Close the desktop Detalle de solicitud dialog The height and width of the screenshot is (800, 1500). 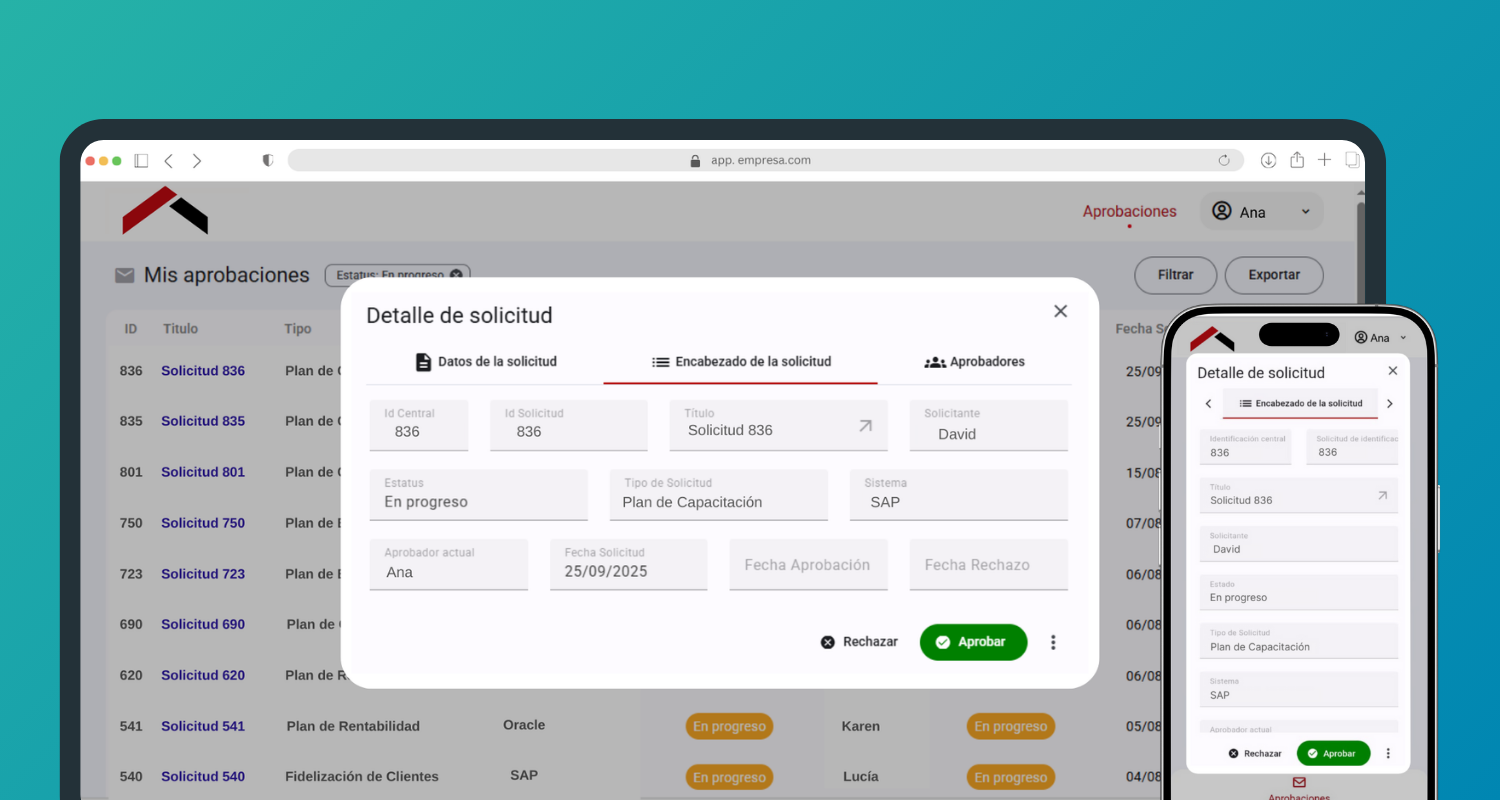point(1060,311)
